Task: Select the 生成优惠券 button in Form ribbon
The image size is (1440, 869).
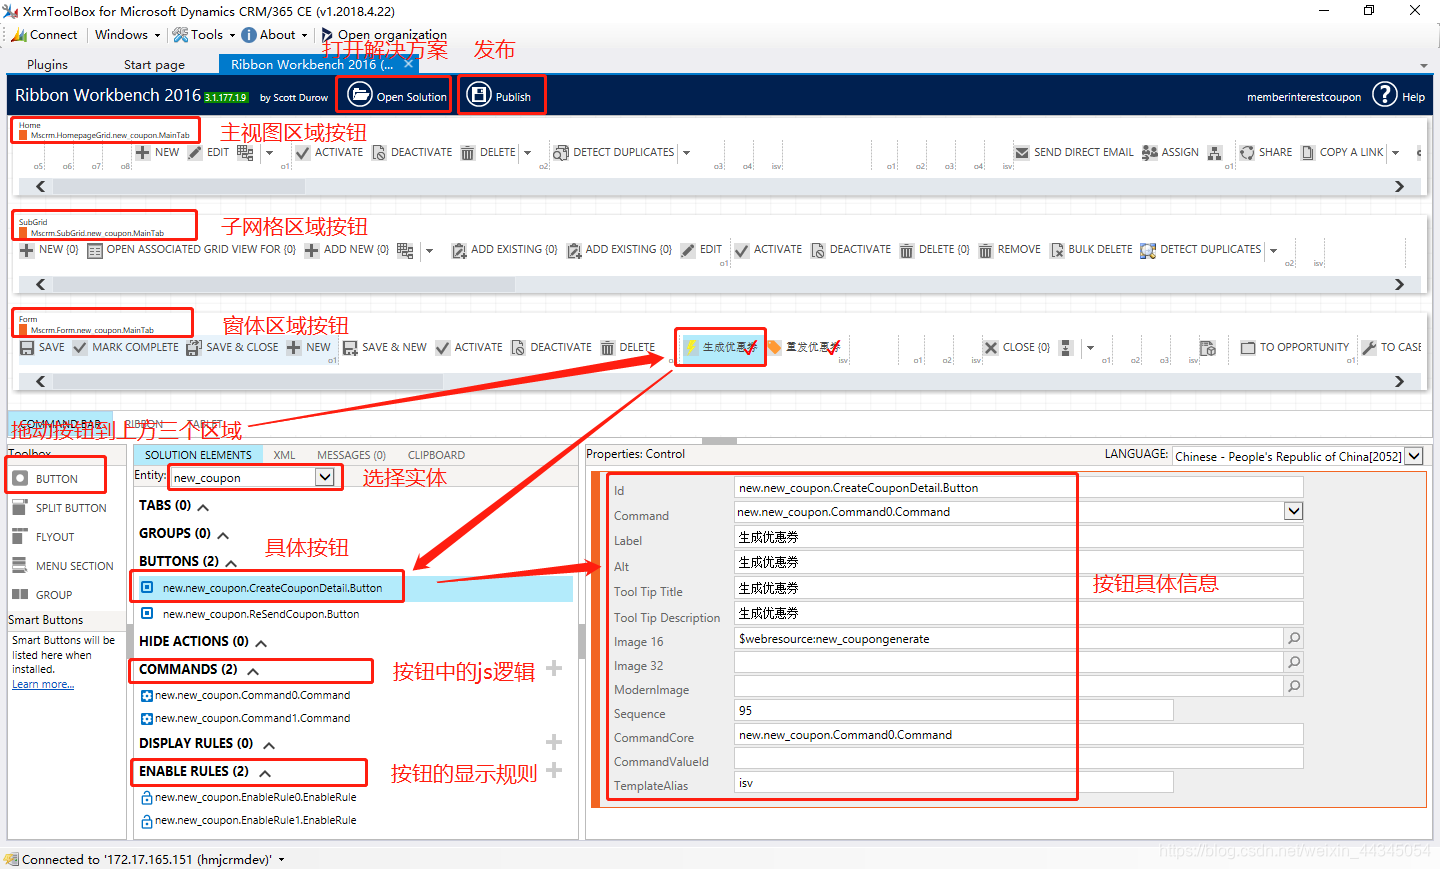Action: [720, 348]
